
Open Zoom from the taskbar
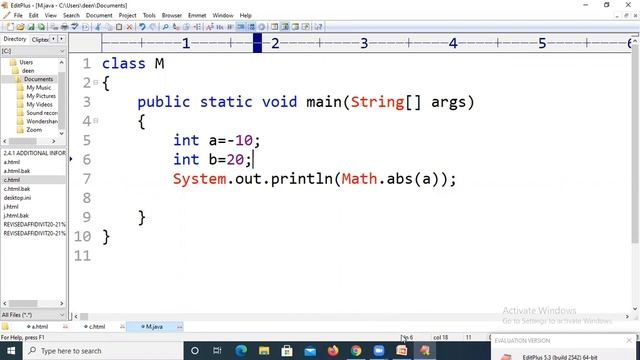tap(379, 351)
